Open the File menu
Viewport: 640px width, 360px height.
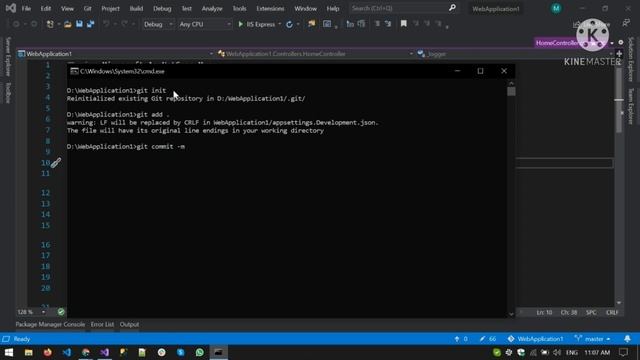click(26, 9)
